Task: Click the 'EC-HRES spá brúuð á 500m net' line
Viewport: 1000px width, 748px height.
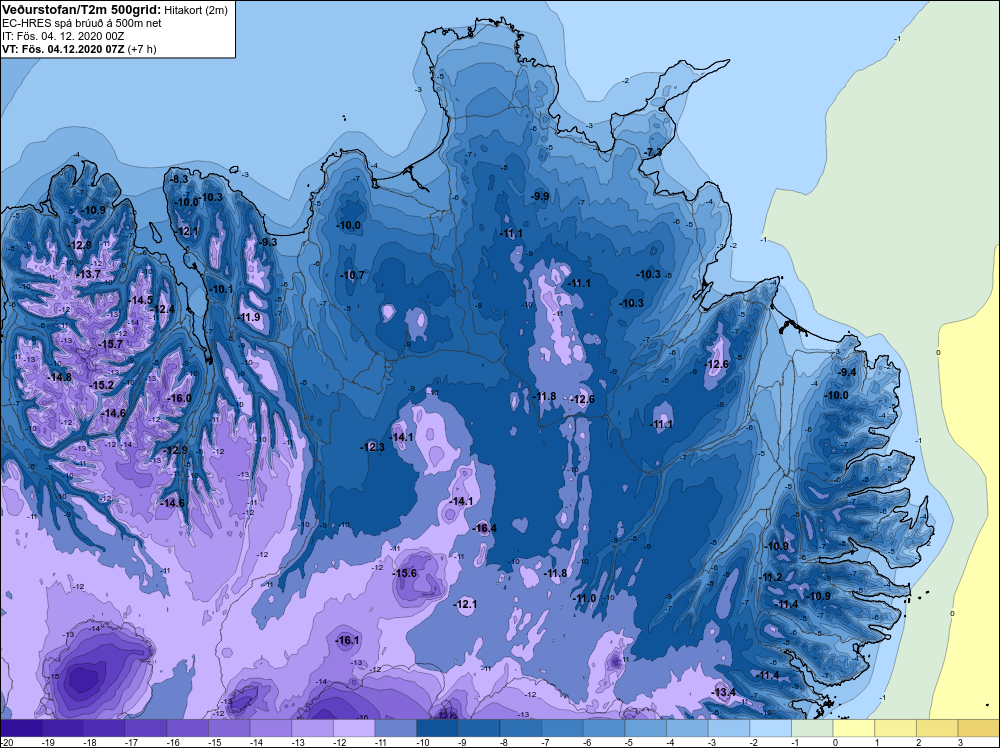Action: point(81,24)
